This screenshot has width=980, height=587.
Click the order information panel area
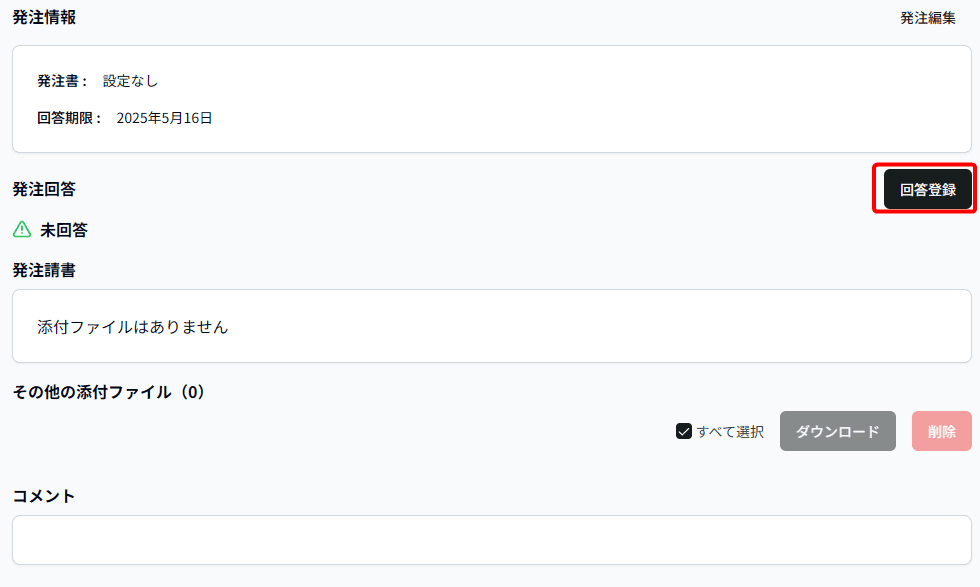(490, 99)
